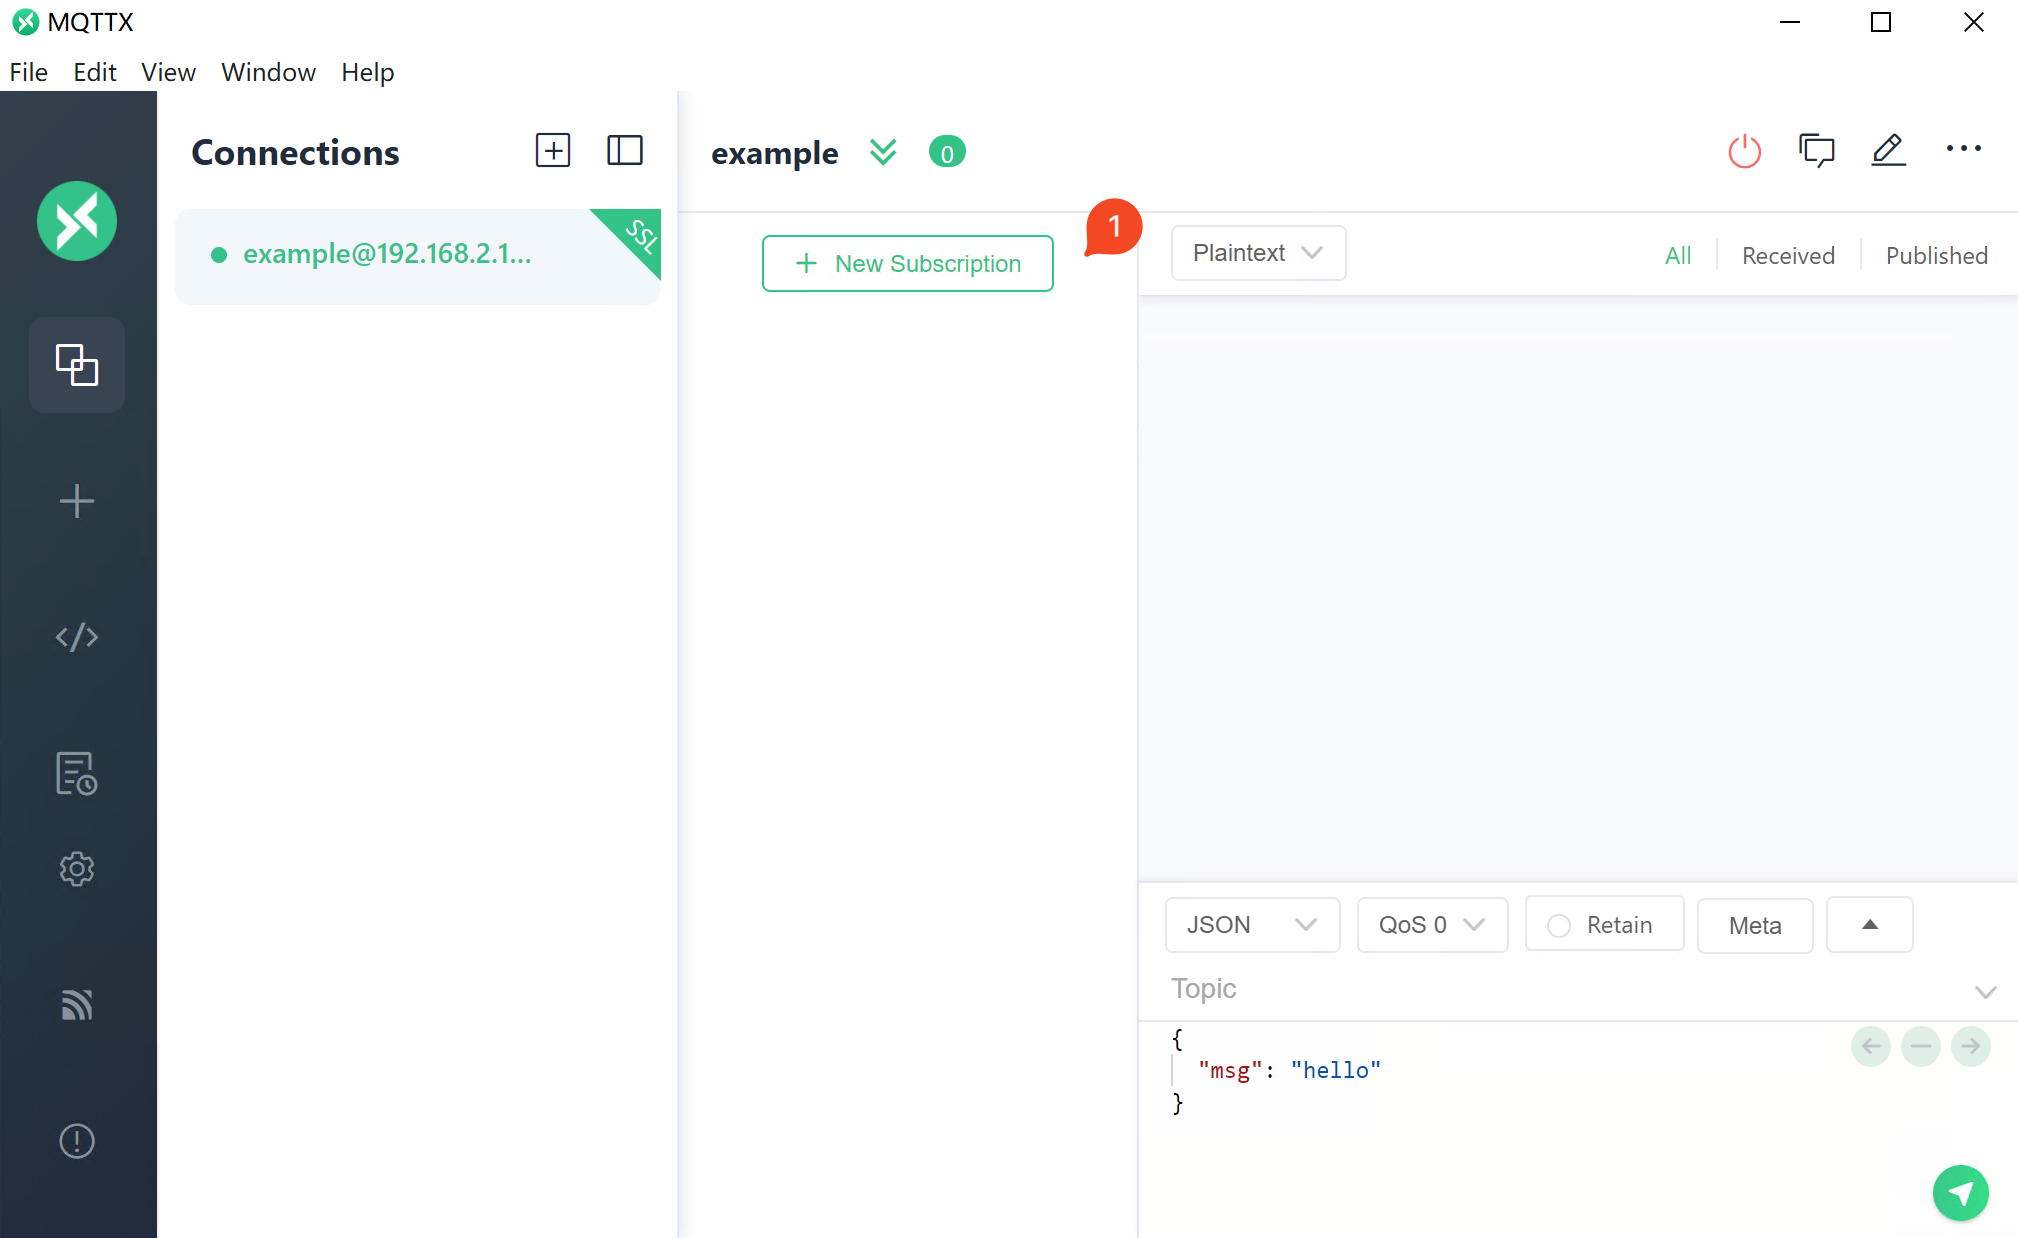Open the new window chat icon

coord(1817,151)
